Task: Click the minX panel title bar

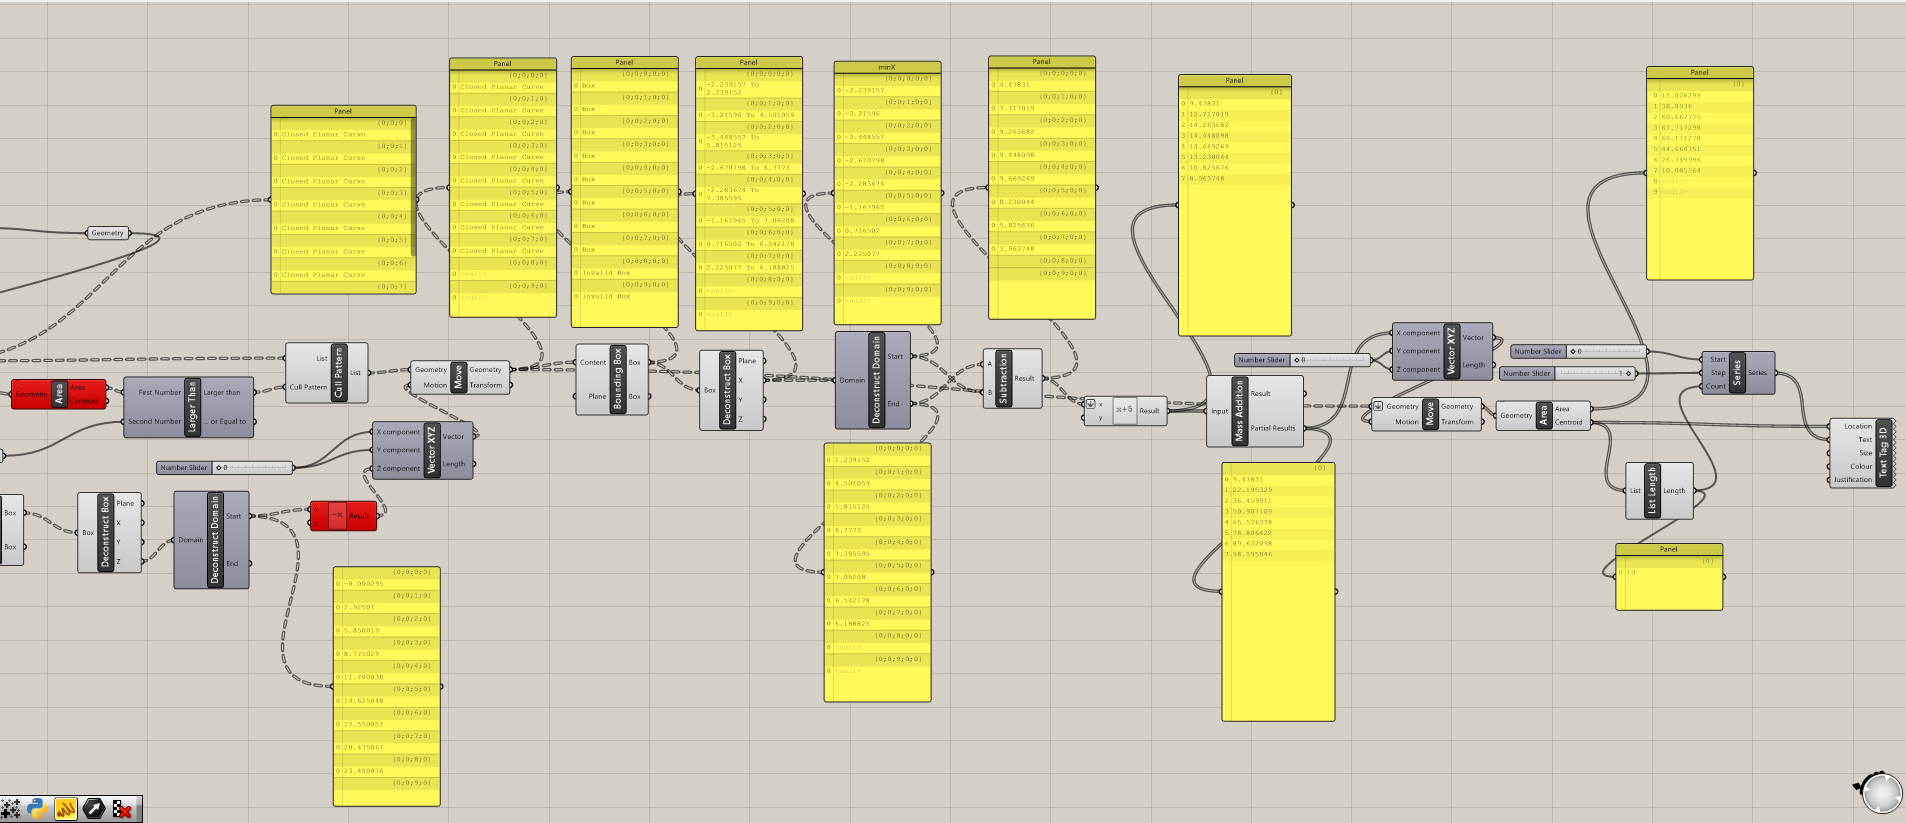Action: click(887, 67)
